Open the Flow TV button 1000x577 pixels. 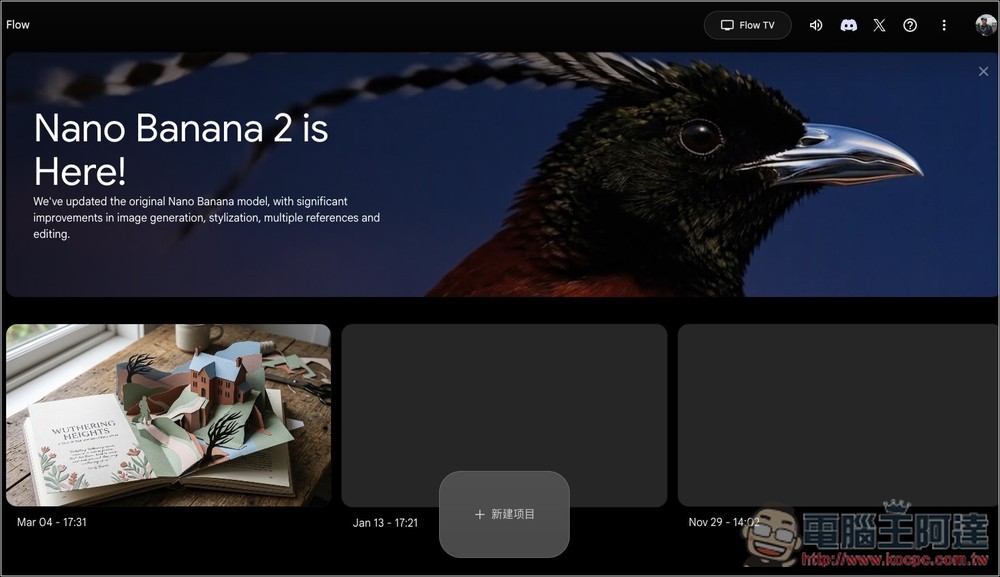747,25
